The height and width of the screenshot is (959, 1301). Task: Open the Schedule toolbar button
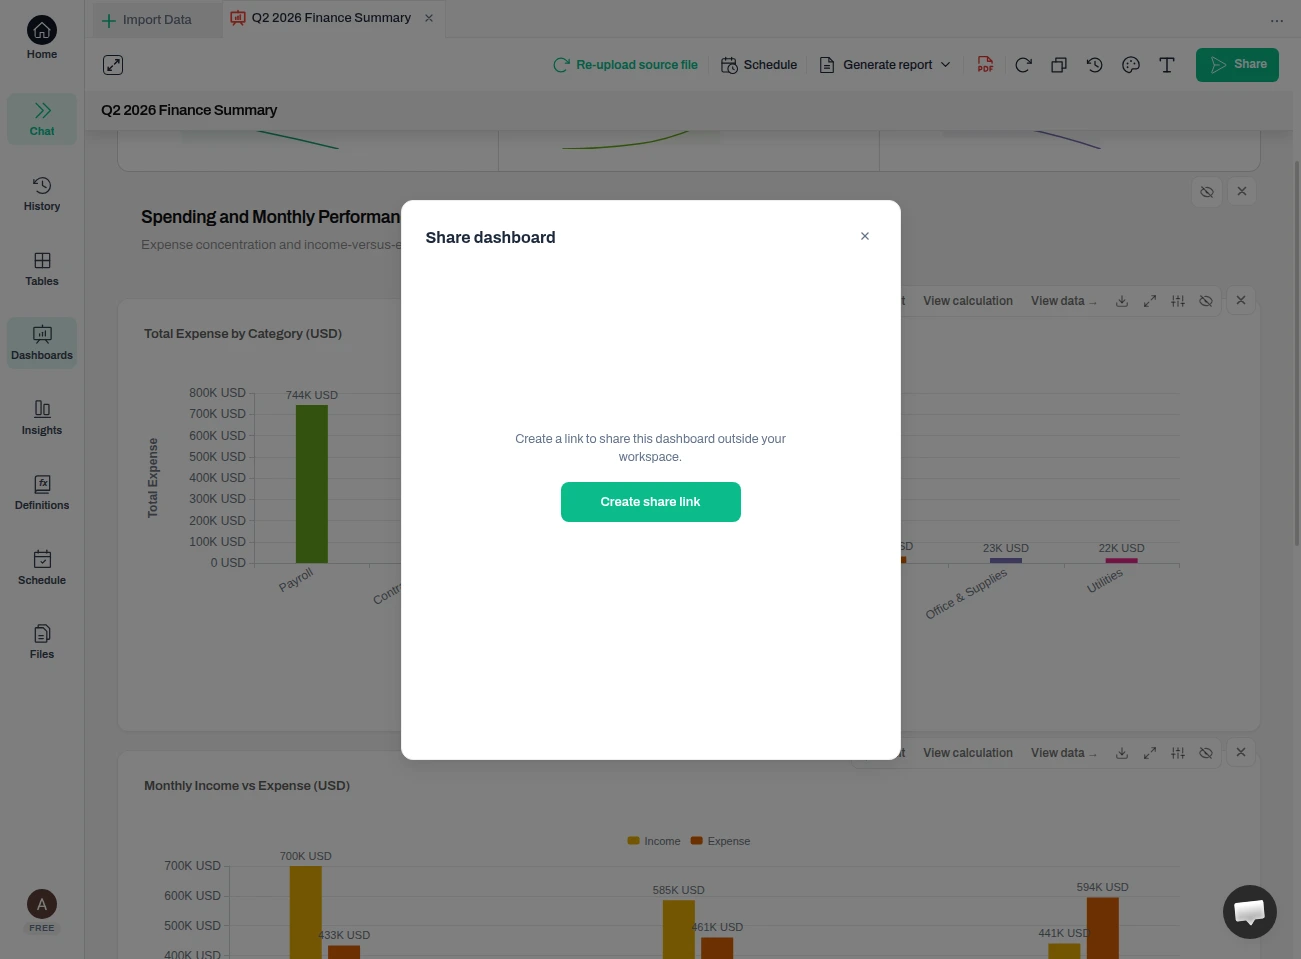point(759,65)
